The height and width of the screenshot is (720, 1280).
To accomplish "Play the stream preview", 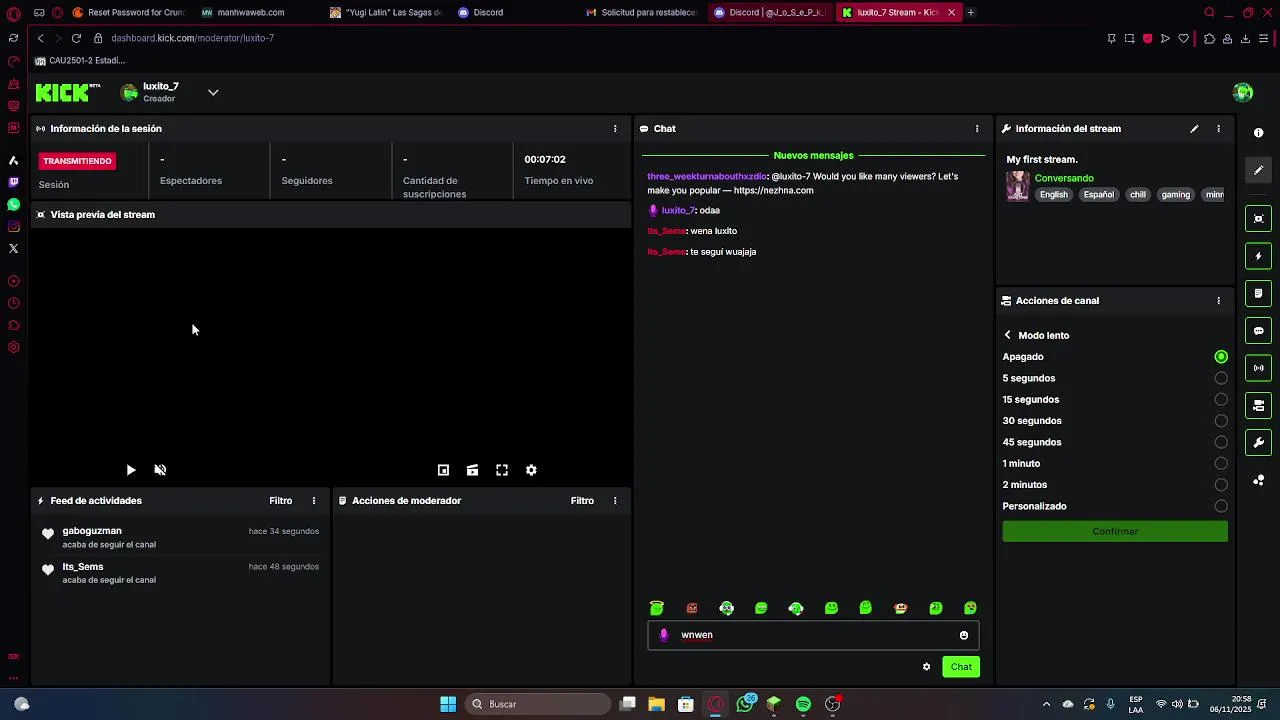I will (131, 470).
